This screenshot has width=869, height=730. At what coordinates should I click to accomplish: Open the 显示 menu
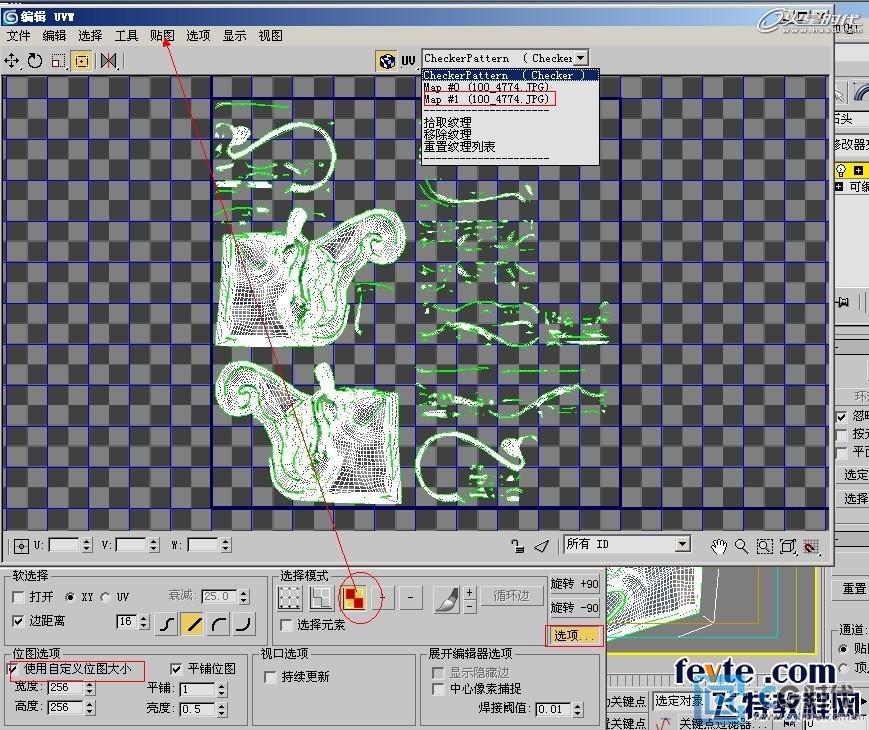(x=234, y=35)
